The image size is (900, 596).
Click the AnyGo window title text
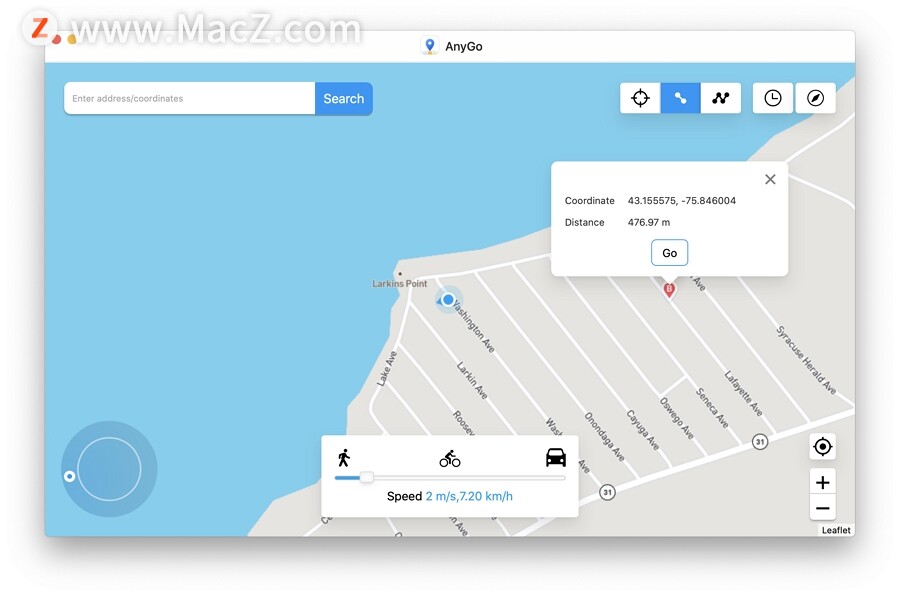pos(464,47)
